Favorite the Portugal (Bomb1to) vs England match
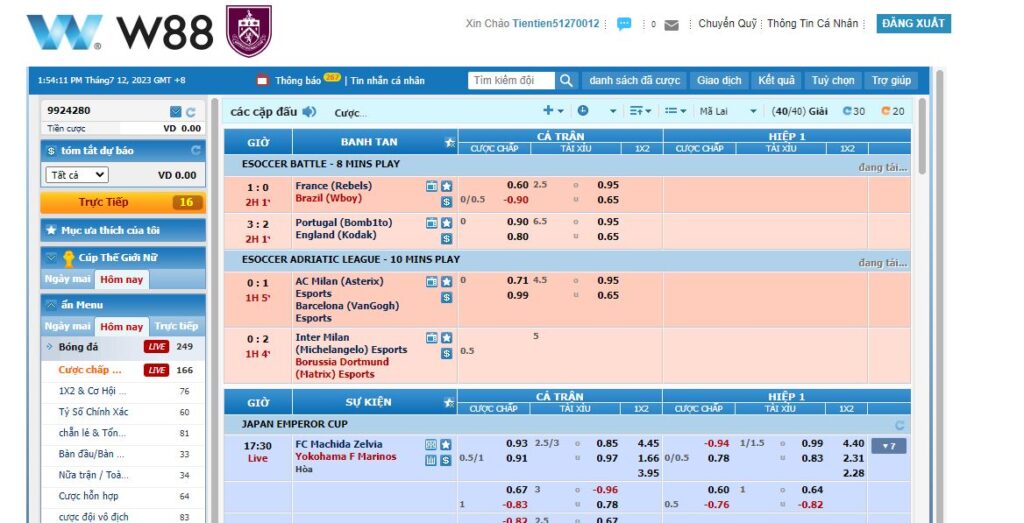The width and height of the screenshot is (1024, 523). click(x=446, y=223)
